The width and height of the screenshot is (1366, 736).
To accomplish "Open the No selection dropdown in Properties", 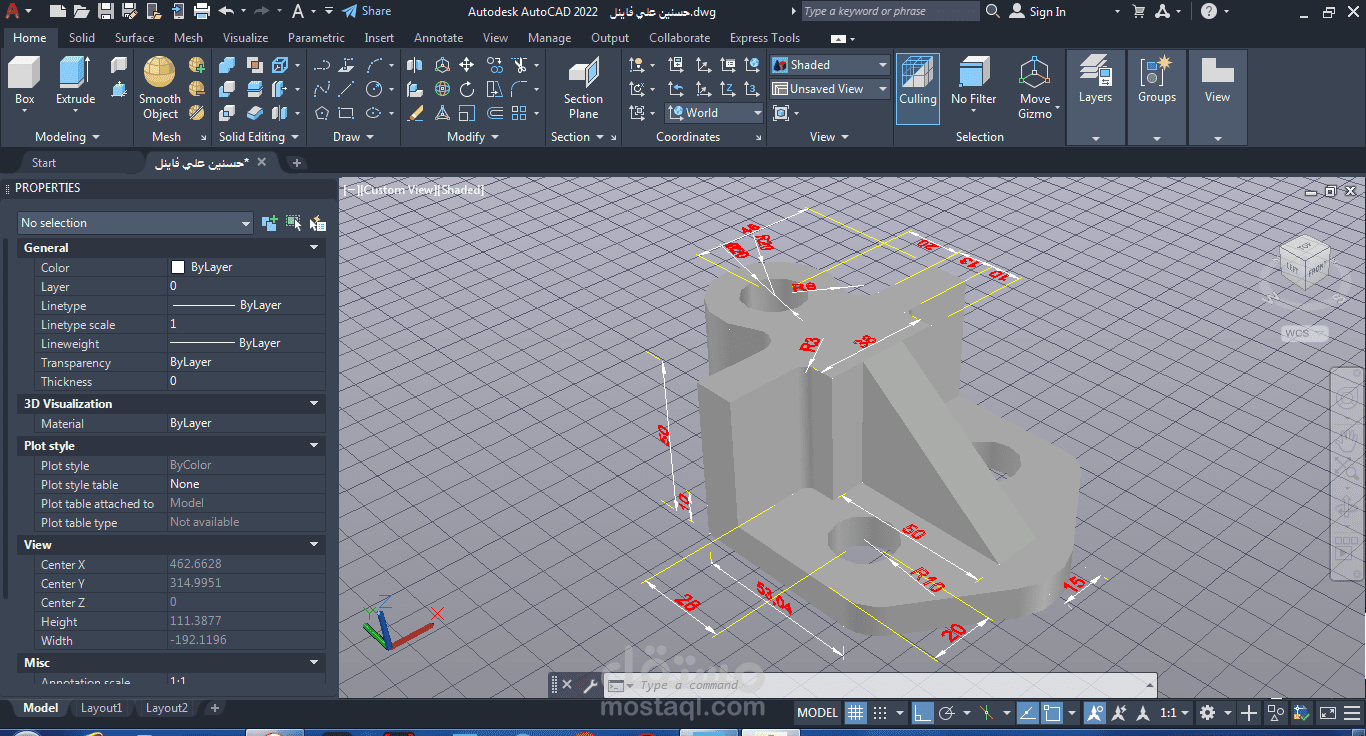I will 135,223.
